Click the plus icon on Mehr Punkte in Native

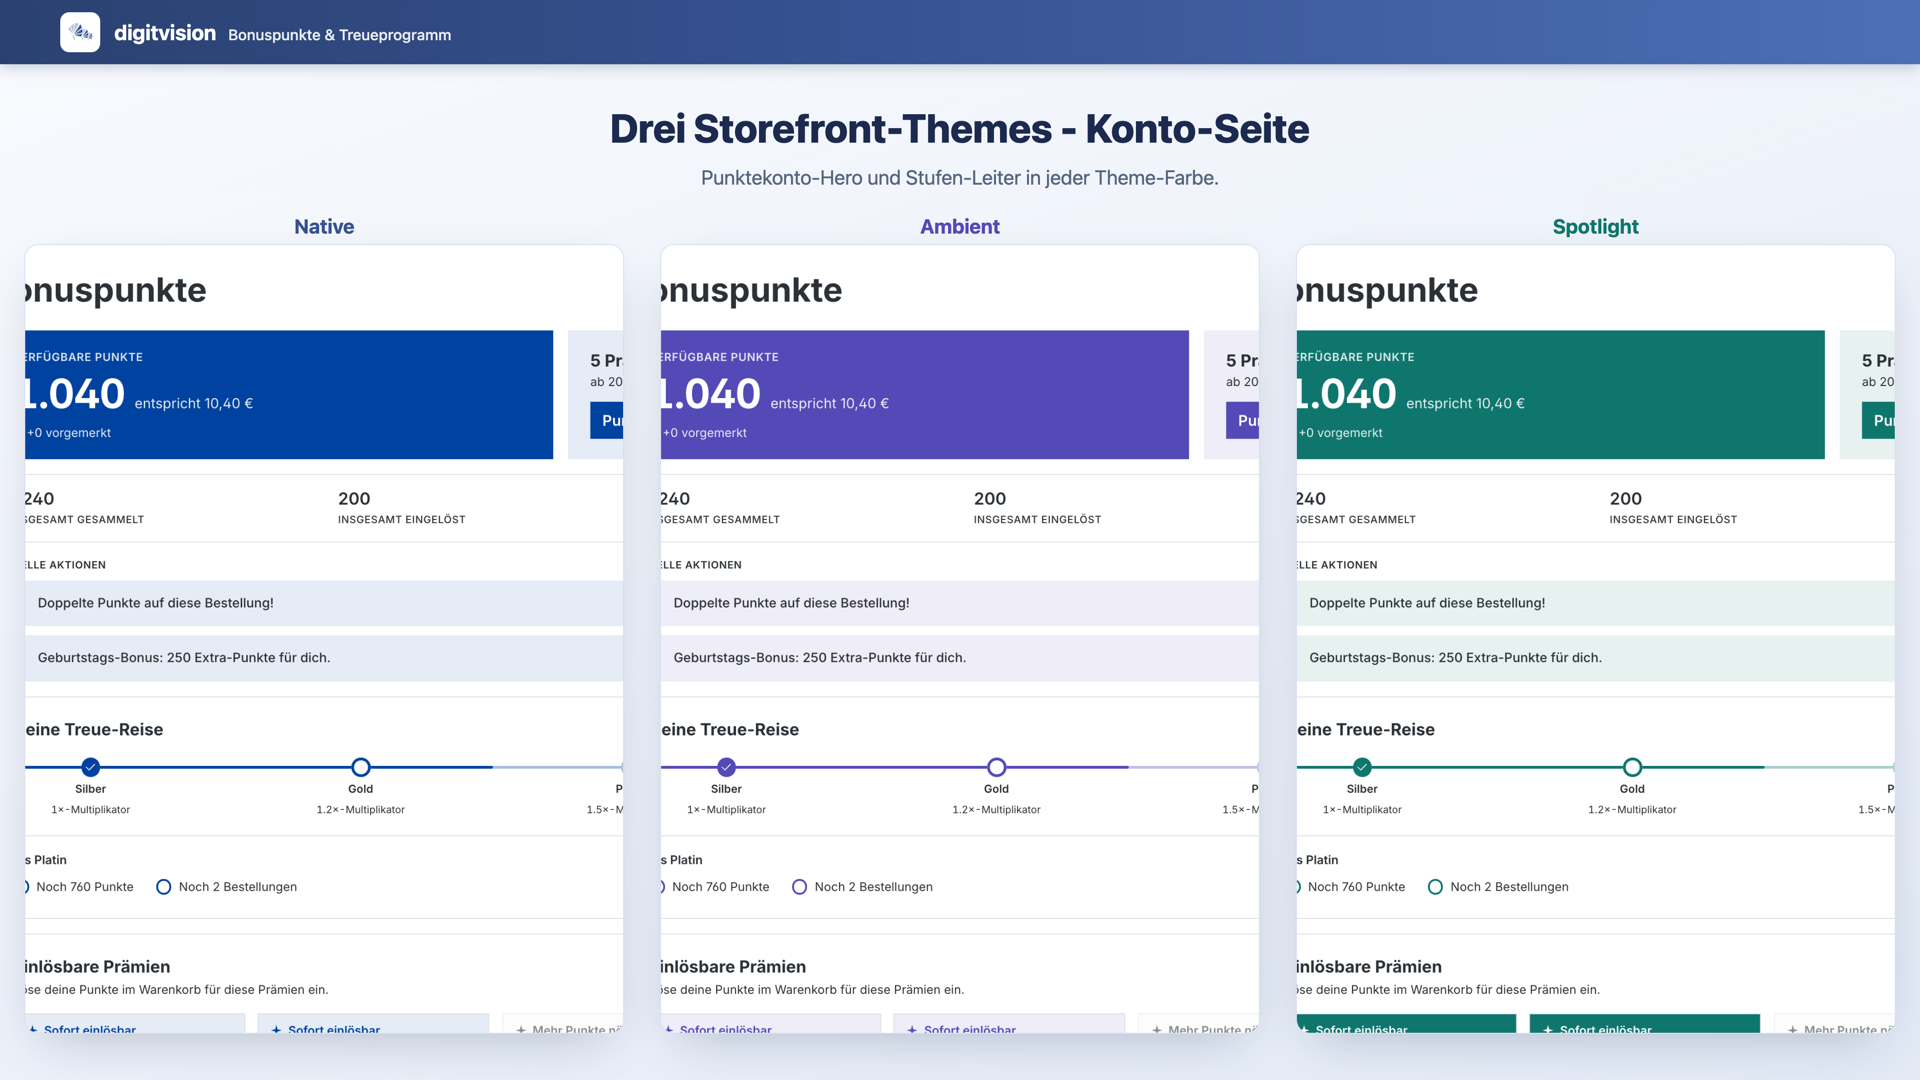[521, 1029]
